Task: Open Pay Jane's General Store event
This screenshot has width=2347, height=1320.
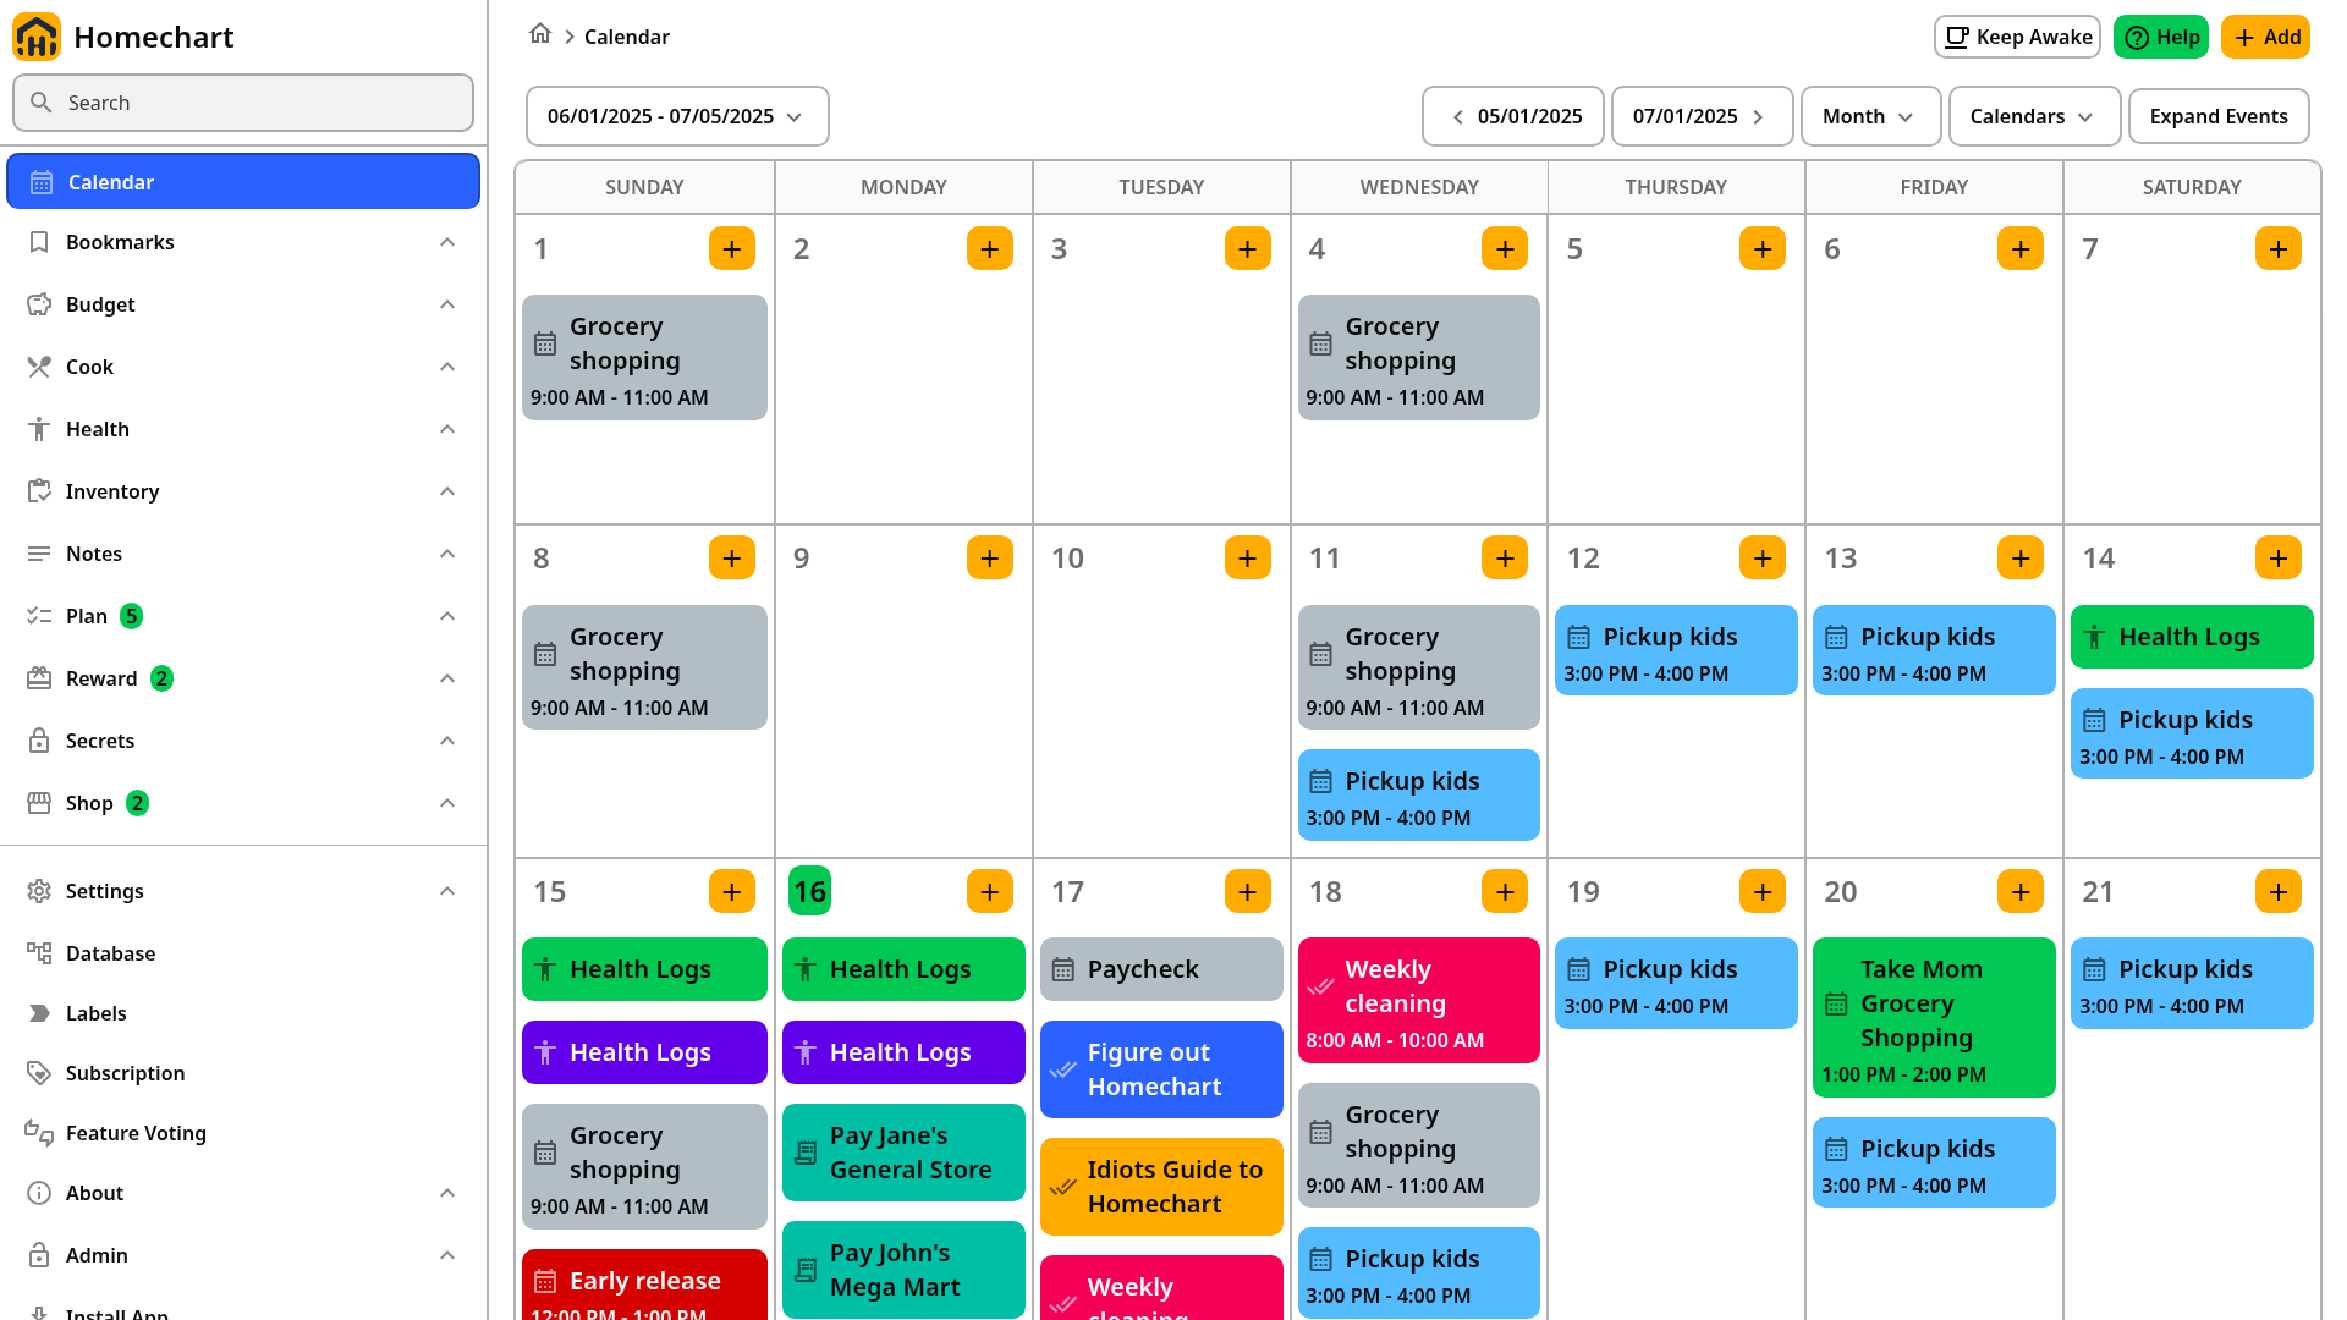Action: (x=903, y=1152)
